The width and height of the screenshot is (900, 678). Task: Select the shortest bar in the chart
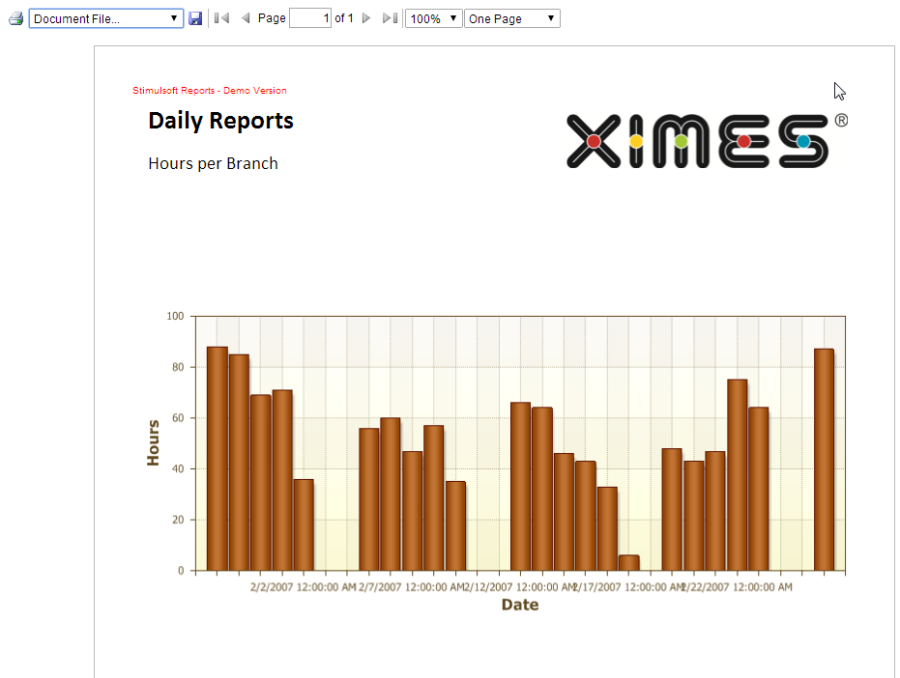click(629, 563)
